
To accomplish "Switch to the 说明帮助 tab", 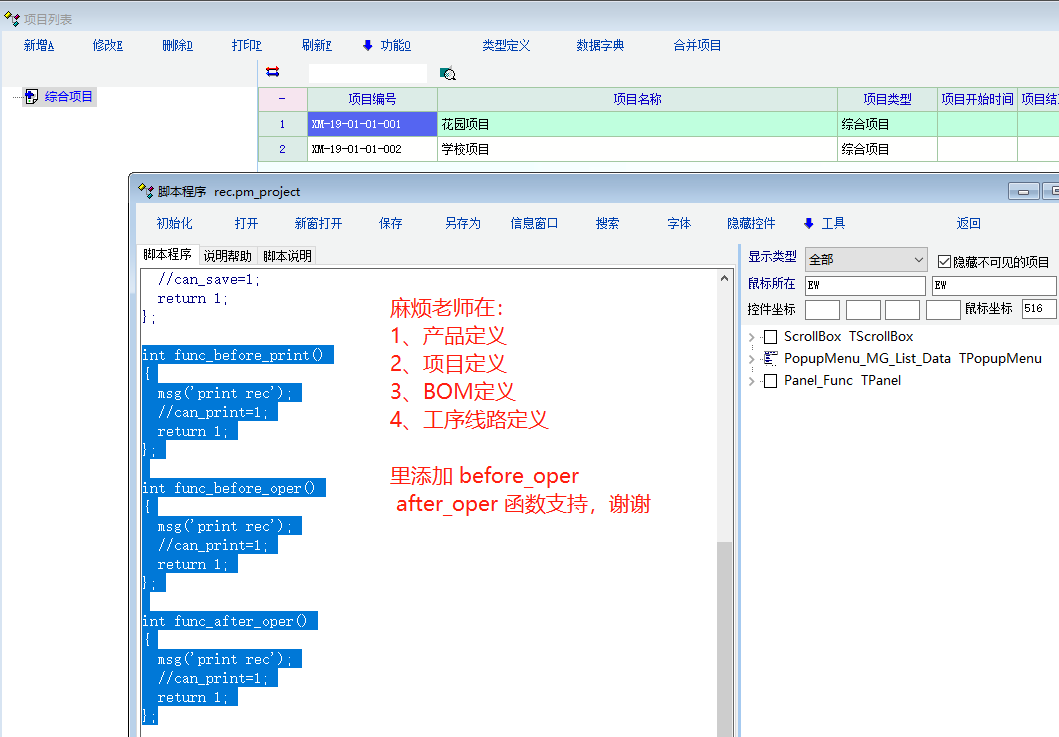I will (x=227, y=256).
